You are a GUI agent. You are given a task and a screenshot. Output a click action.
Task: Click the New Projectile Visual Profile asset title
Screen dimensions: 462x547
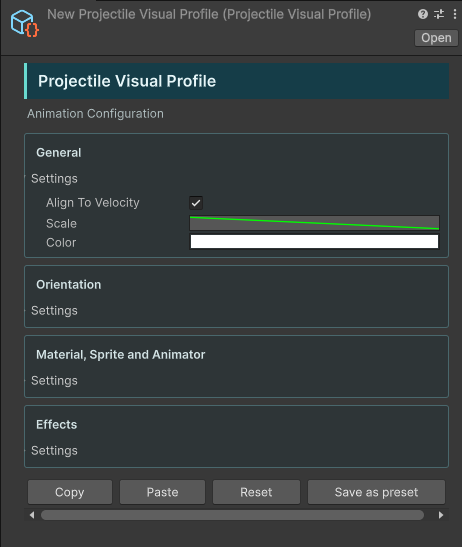209,14
